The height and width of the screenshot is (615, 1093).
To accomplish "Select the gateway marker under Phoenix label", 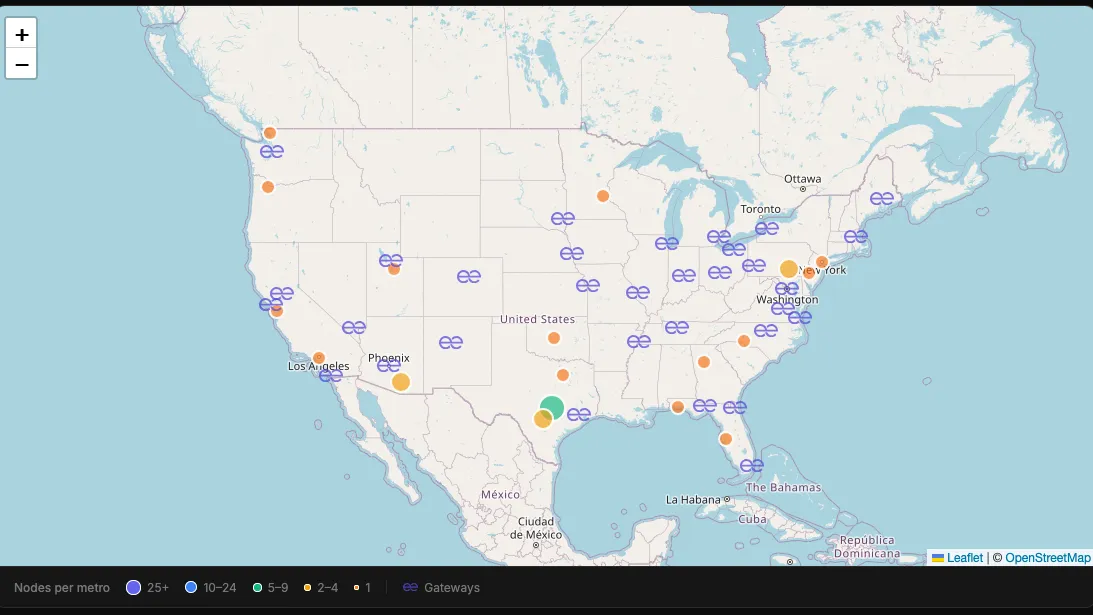I will point(389,365).
